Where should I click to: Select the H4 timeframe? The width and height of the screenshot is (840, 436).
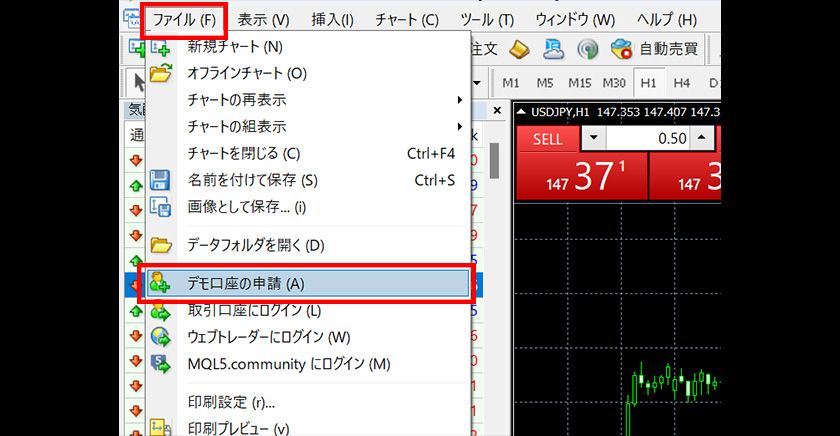pyautogui.click(x=681, y=83)
